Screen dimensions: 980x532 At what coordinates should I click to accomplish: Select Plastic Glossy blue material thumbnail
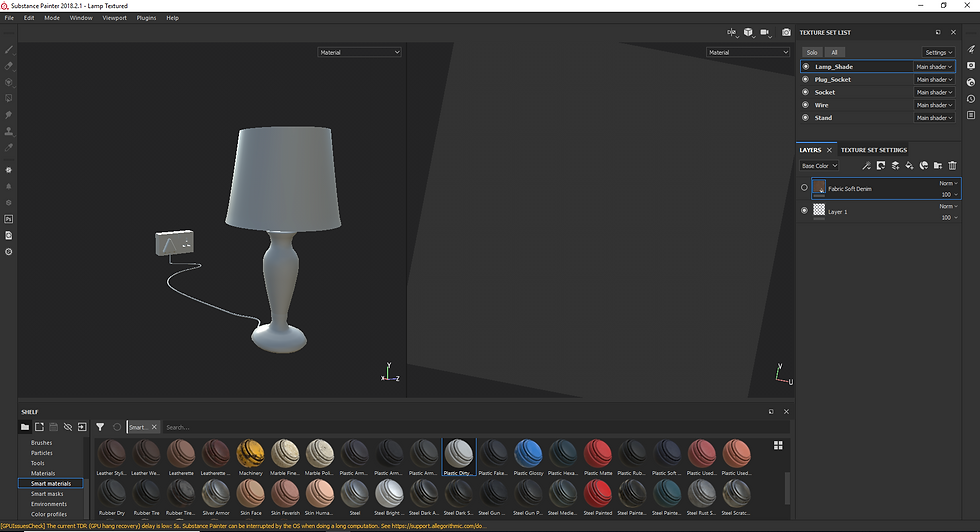pyautogui.click(x=528, y=457)
